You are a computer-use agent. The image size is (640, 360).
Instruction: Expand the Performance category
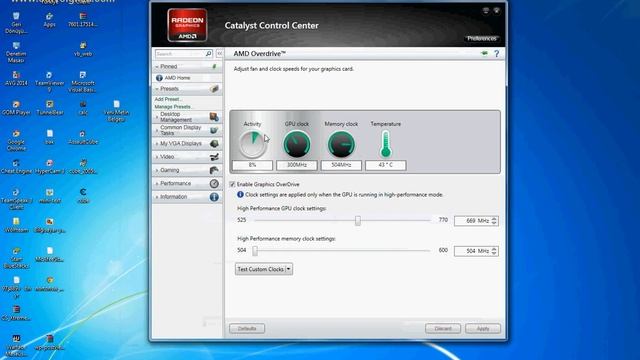click(187, 183)
